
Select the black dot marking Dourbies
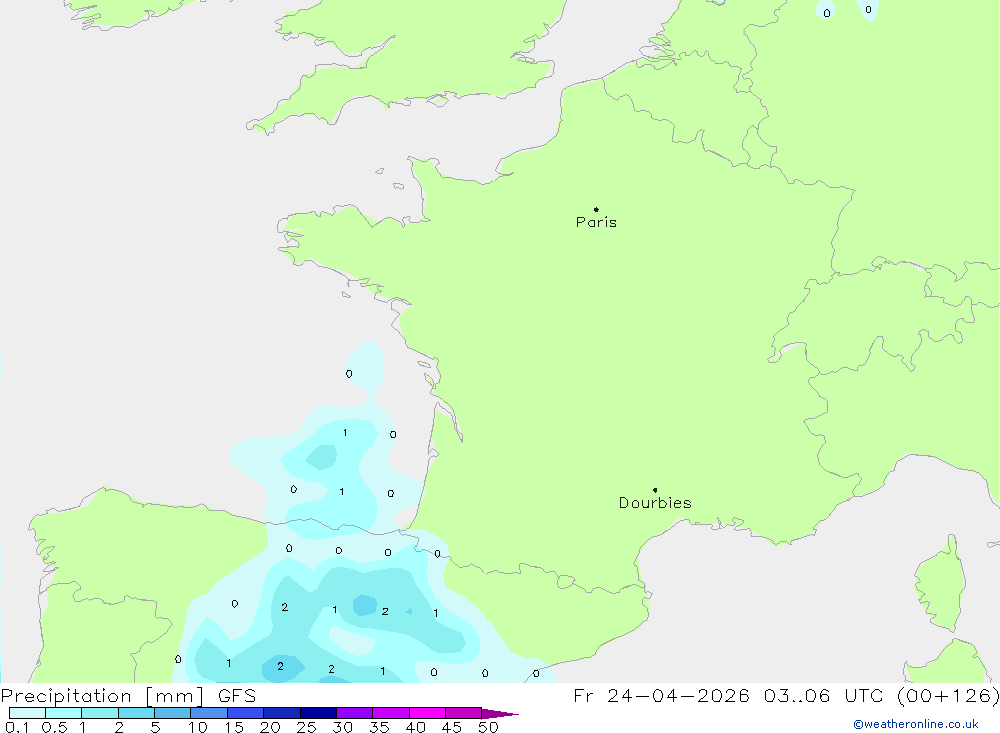[655, 490]
